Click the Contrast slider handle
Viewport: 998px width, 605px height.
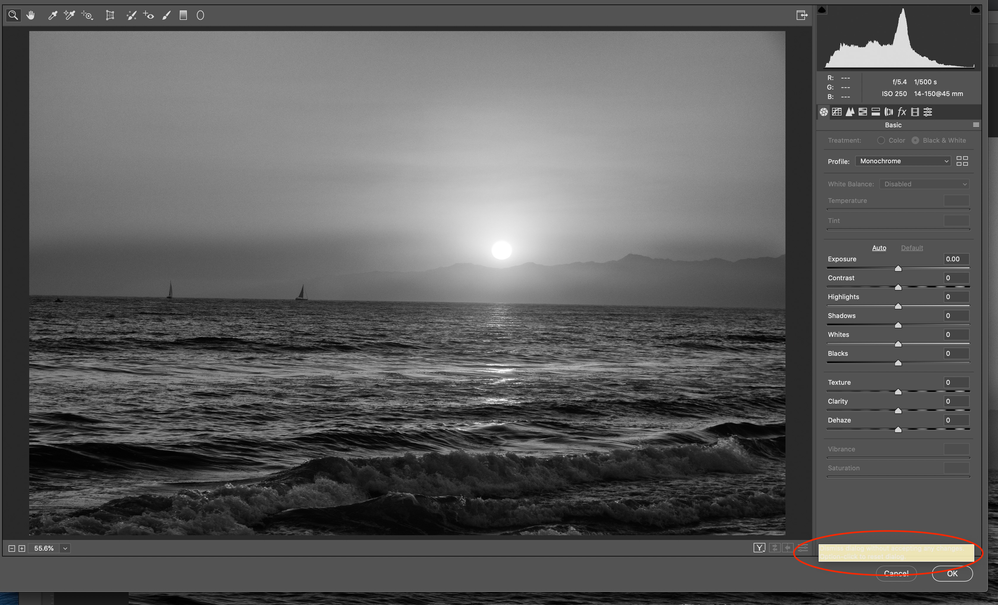[898, 288]
